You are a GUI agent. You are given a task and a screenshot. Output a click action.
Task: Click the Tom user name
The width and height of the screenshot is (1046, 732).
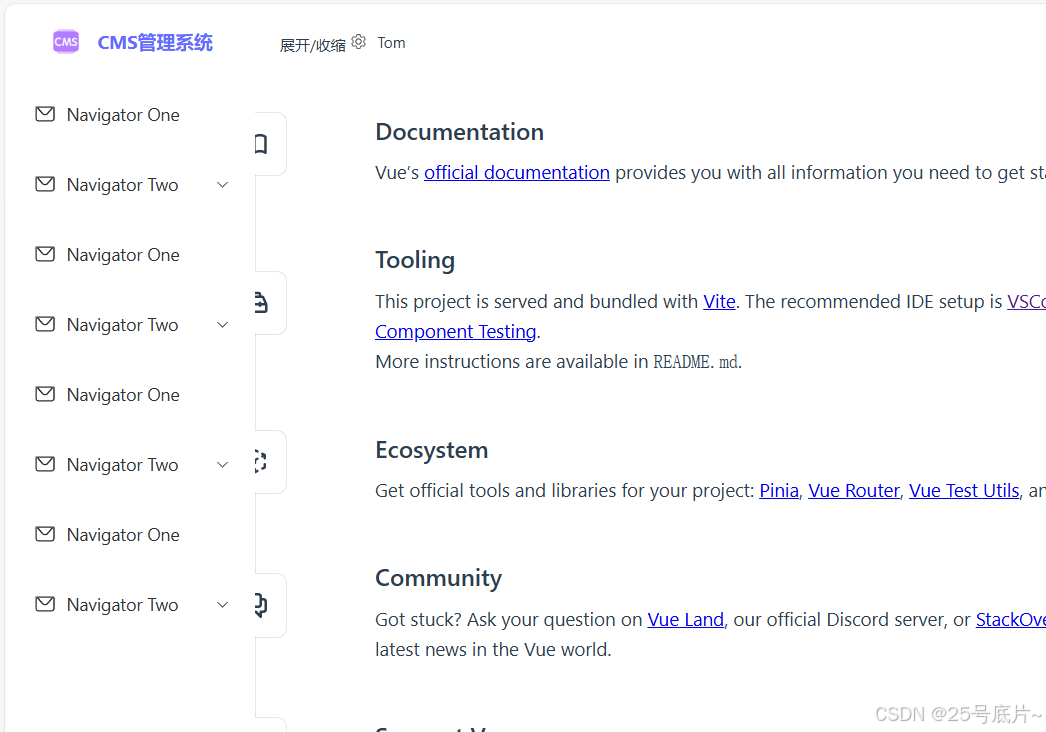point(391,43)
